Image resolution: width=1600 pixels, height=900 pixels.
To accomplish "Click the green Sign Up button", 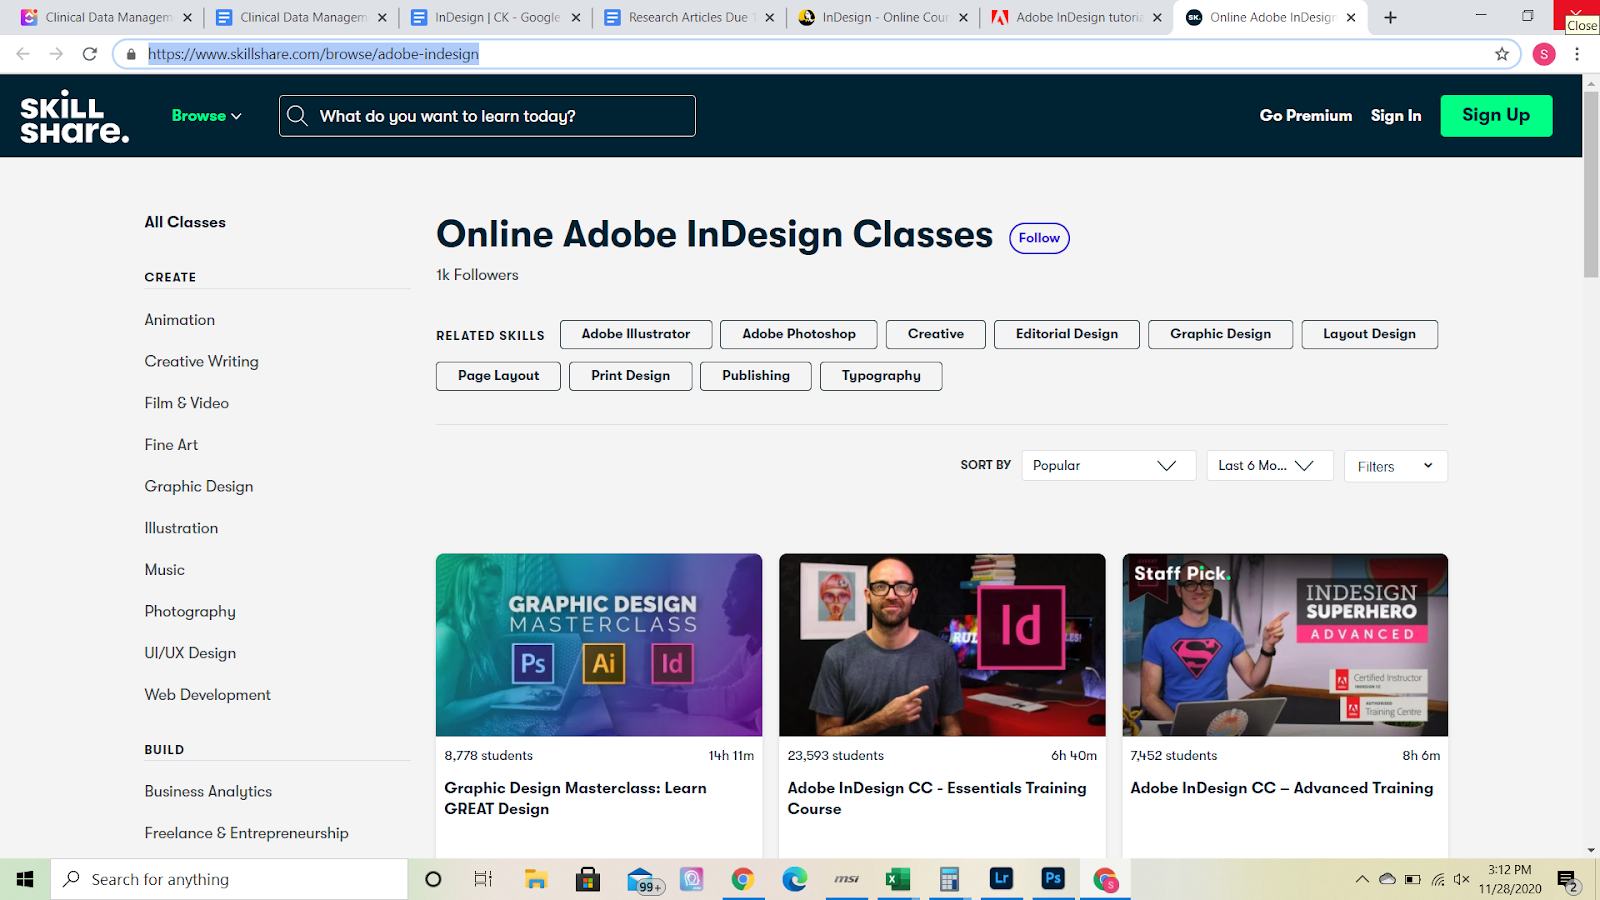I will click(1496, 116).
